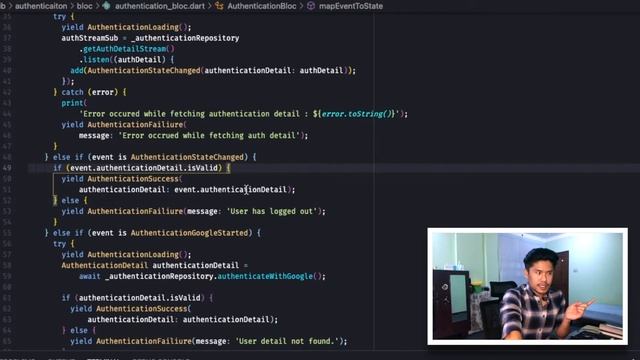640x360 pixels.
Task: Click 'AuthenticationGoogleStarted' event type
Action: [189, 233]
